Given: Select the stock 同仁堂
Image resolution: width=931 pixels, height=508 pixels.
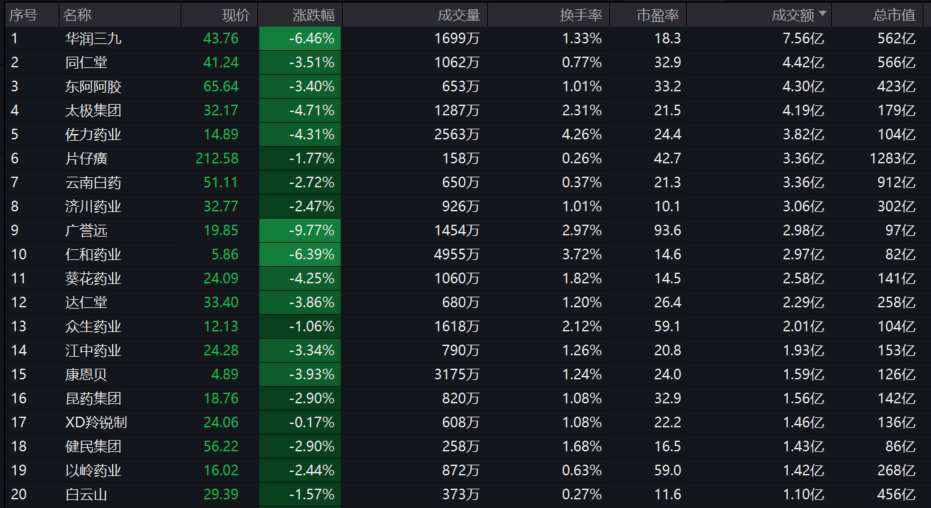Looking at the screenshot, I should coord(86,62).
